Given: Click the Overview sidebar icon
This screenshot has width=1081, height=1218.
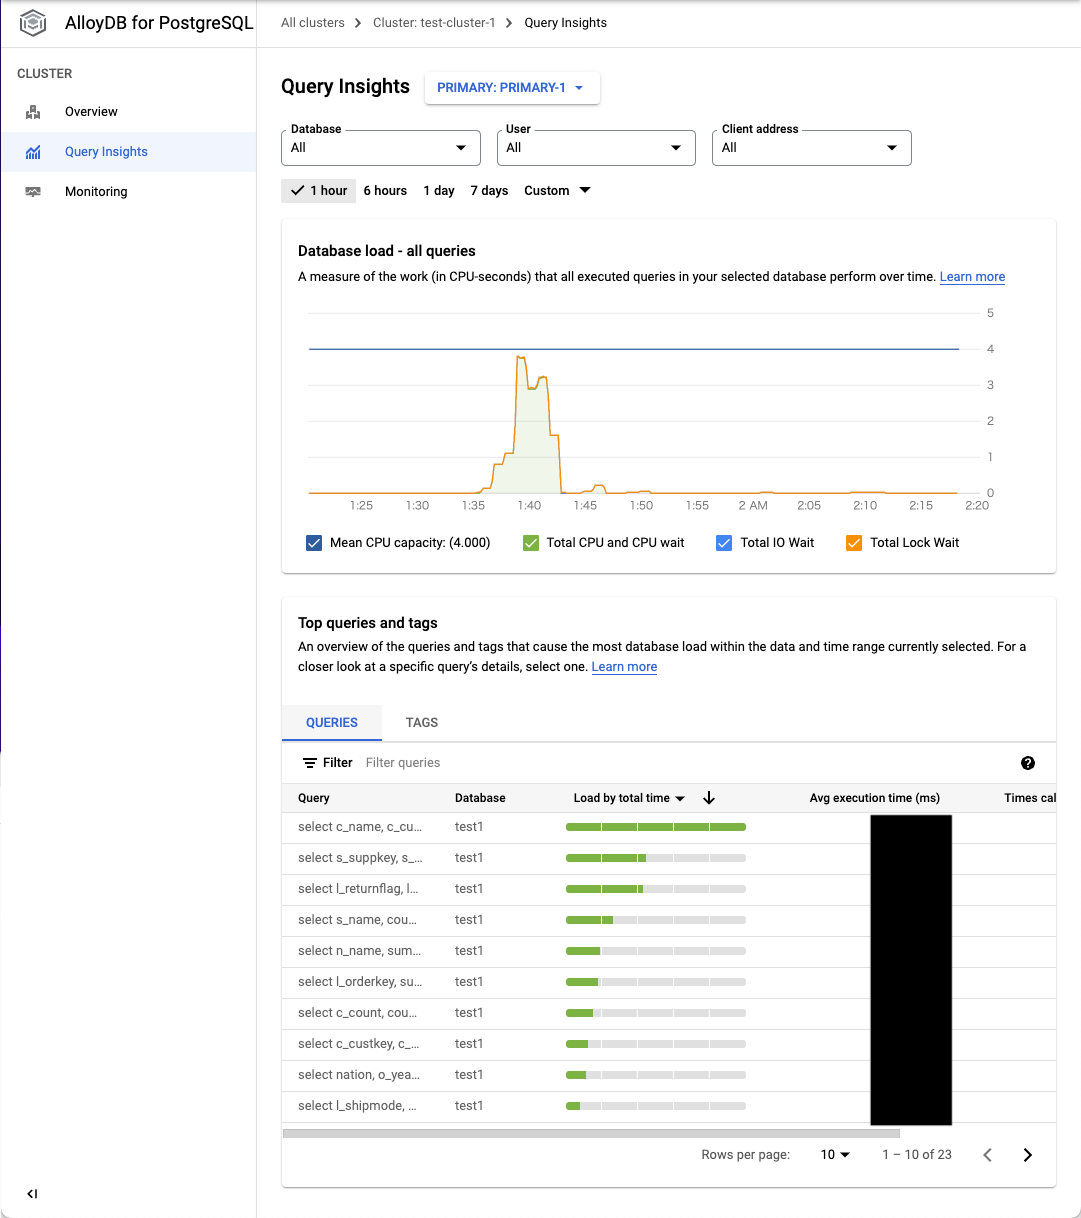Looking at the screenshot, I should [x=33, y=112].
